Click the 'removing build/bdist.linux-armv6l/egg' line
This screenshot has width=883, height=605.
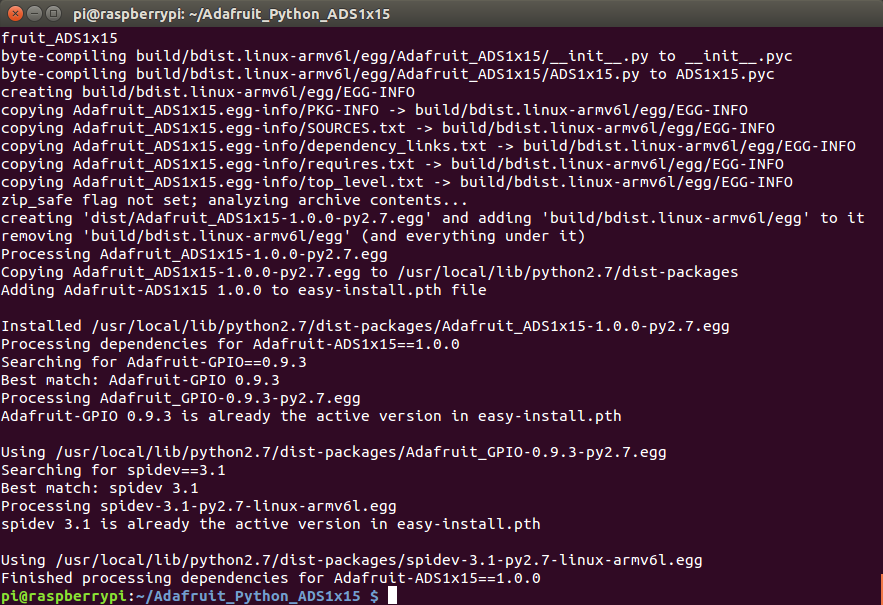click(x=293, y=236)
